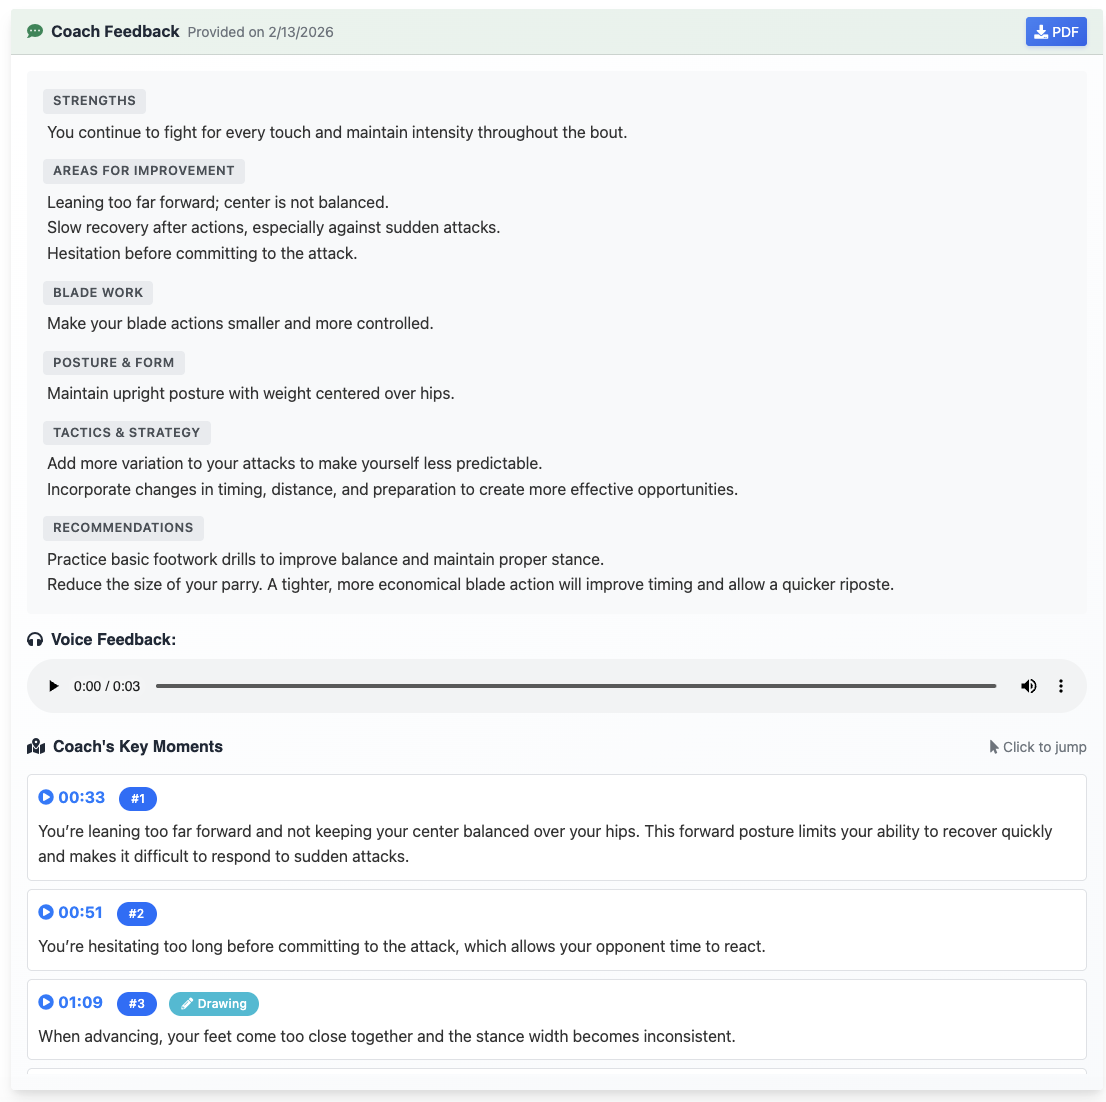This screenshot has height=1102, width=1106.
Task: Jump to key moment at 00:33
Action: point(81,798)
